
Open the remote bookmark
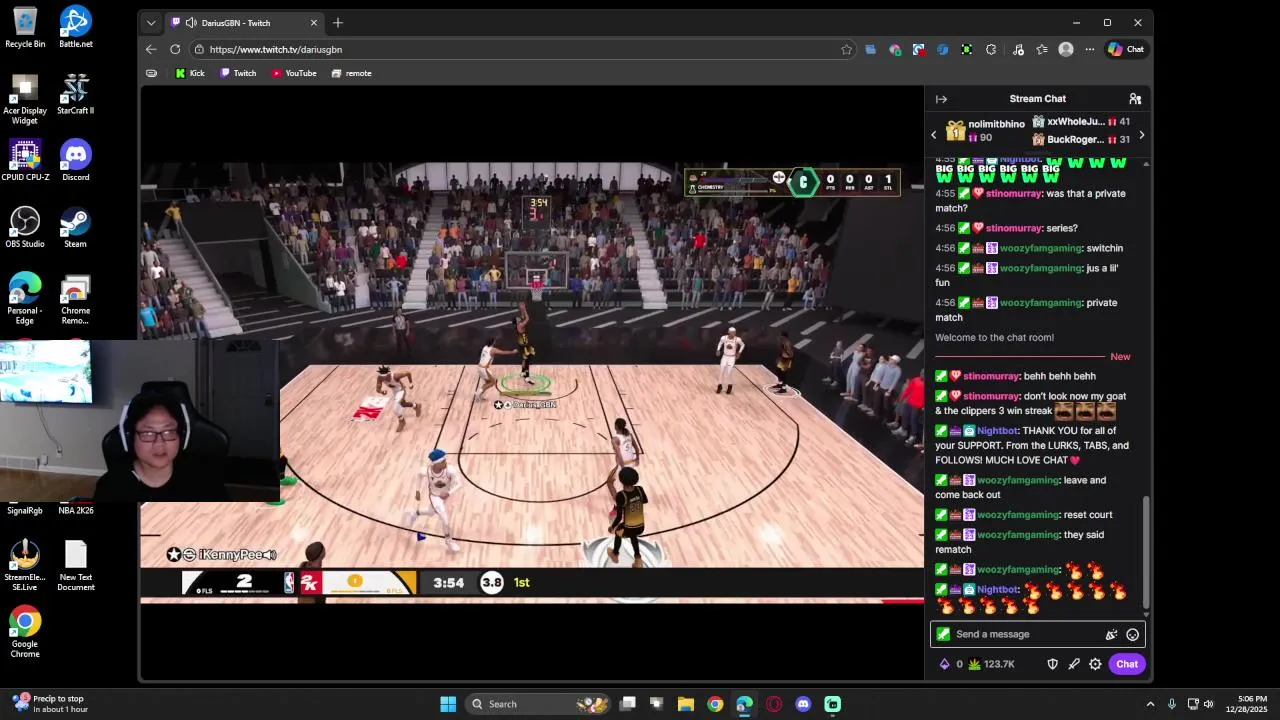(x=351, y=73)
